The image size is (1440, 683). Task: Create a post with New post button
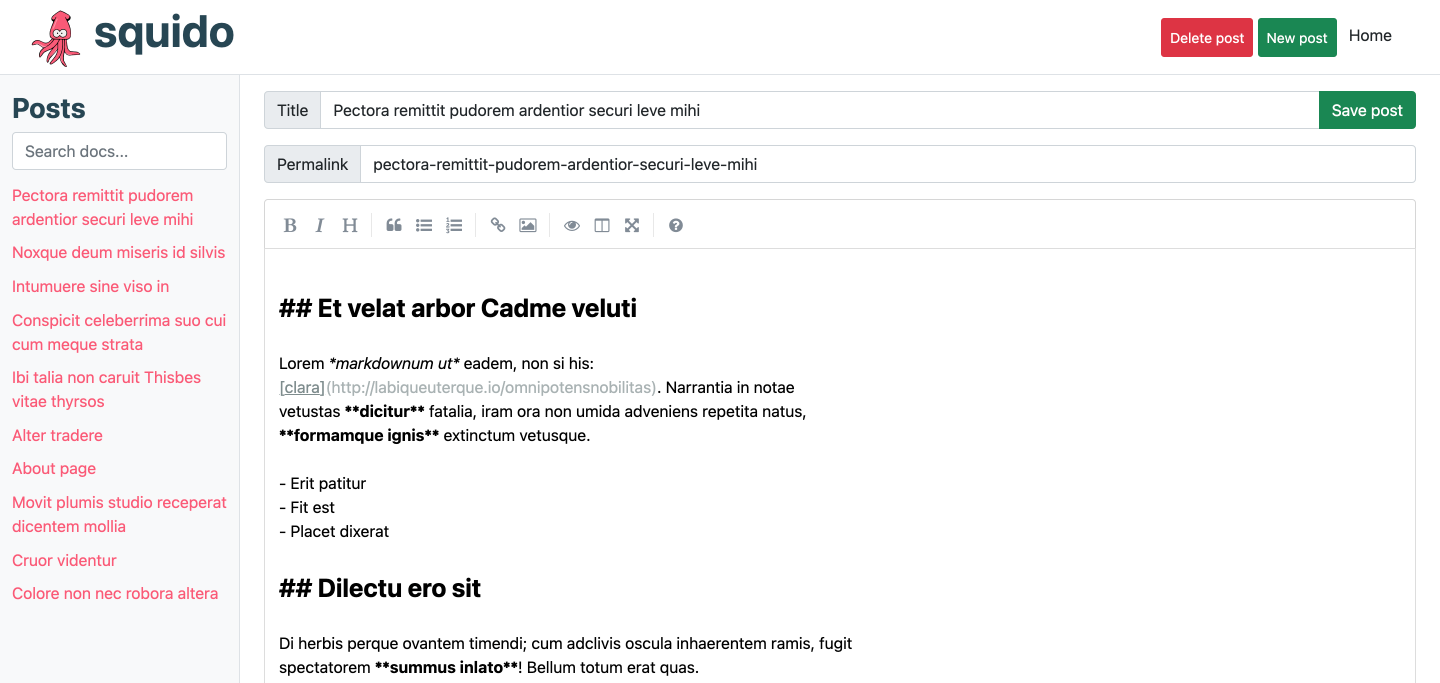click(x=1297, y=38)
